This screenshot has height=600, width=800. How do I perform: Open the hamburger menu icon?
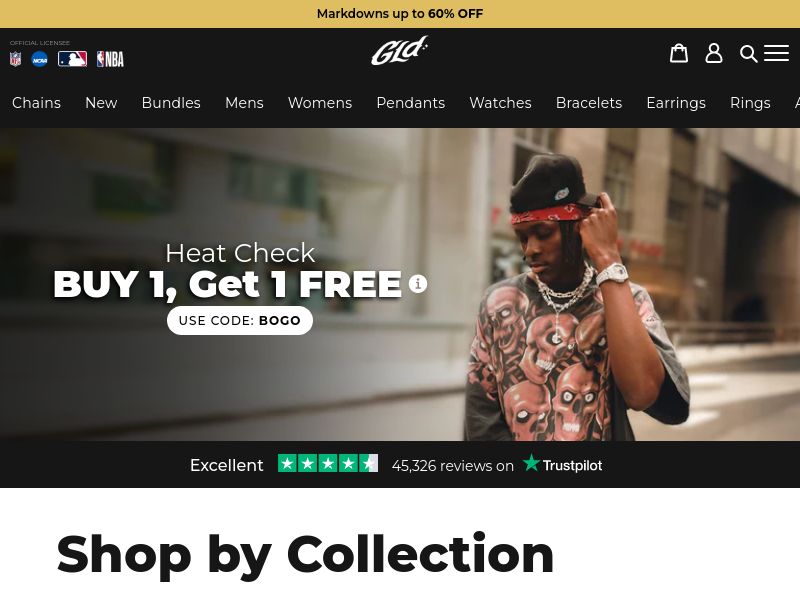tap(777, 53)
